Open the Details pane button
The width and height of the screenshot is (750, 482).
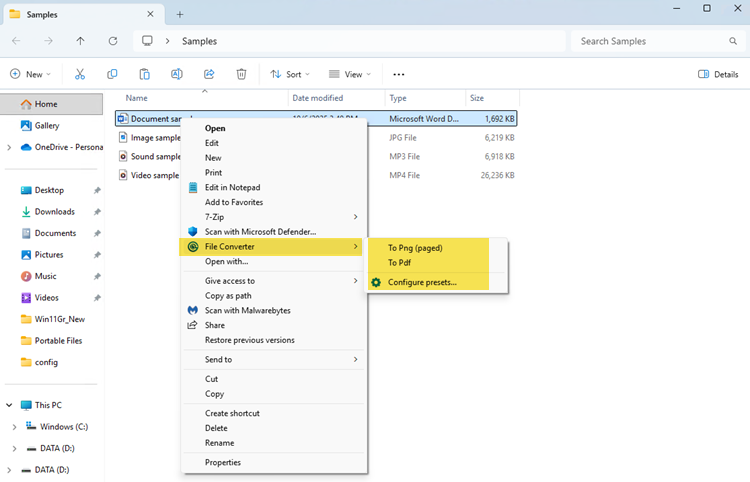click(717, 74)
